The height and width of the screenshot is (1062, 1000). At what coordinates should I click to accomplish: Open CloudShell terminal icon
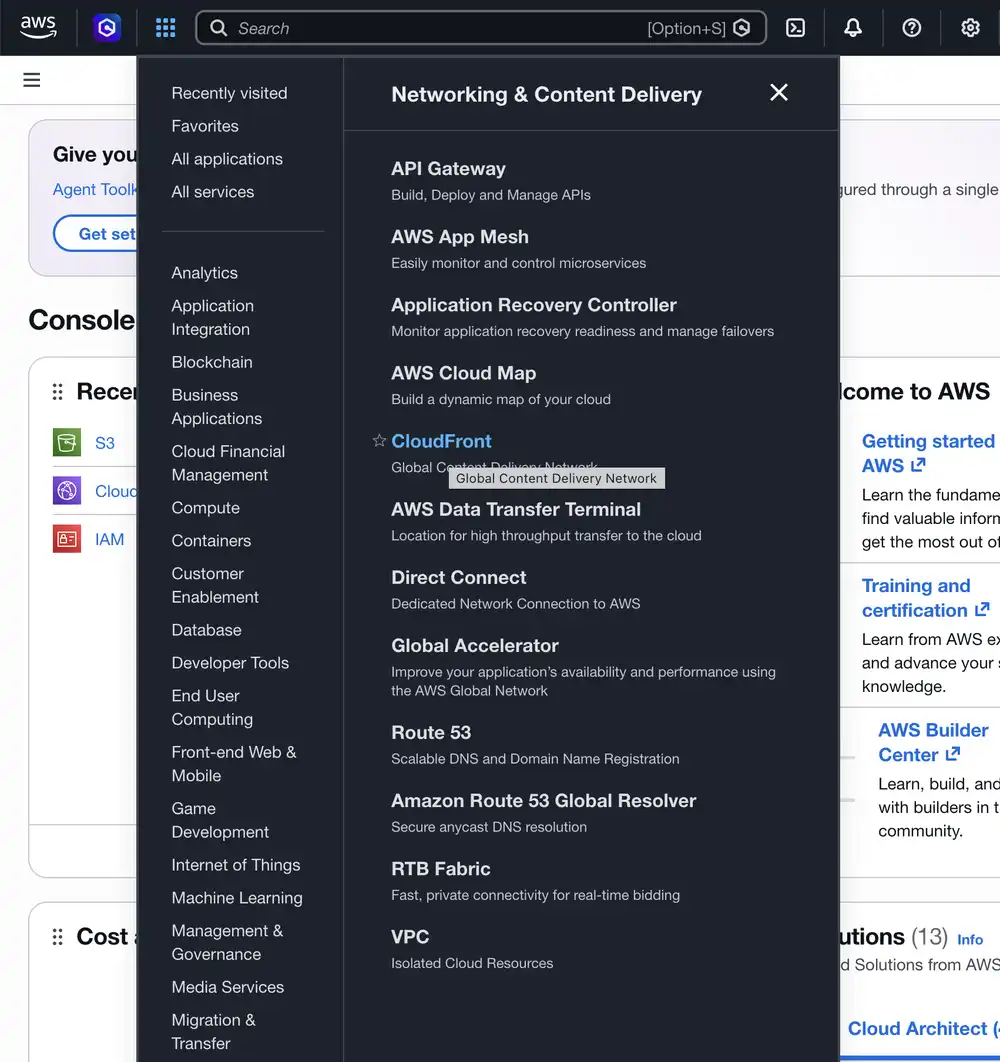795,28
